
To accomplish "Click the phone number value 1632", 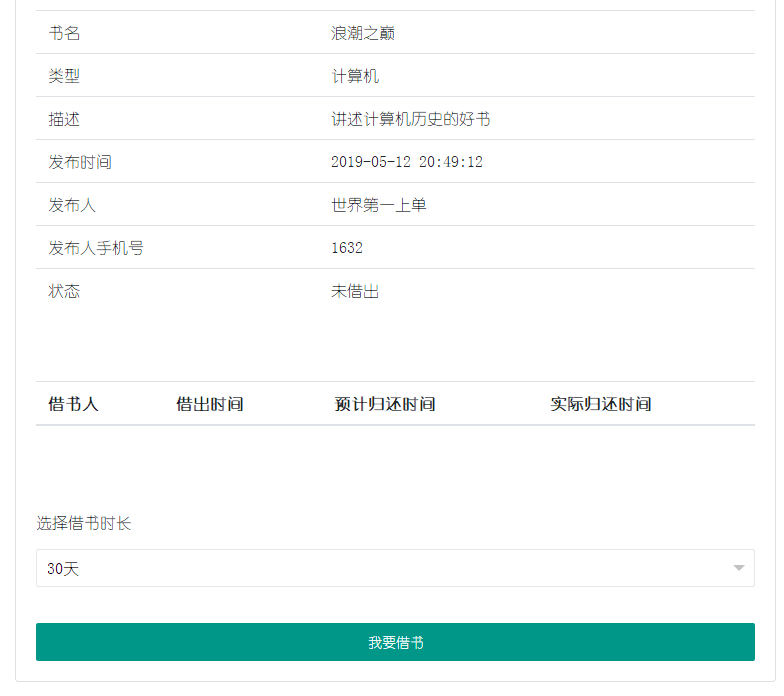I will click(x=347, y=248).
